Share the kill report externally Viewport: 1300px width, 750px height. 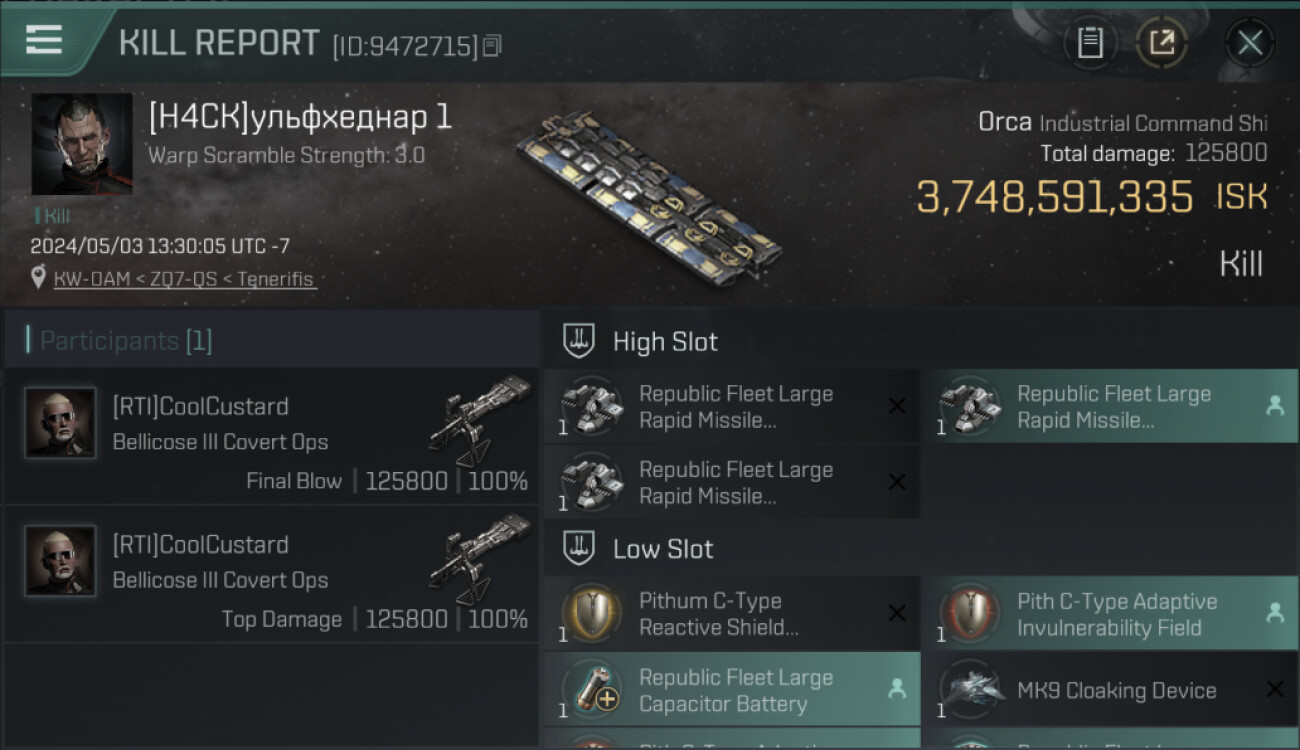click(x=1161, y=42)
